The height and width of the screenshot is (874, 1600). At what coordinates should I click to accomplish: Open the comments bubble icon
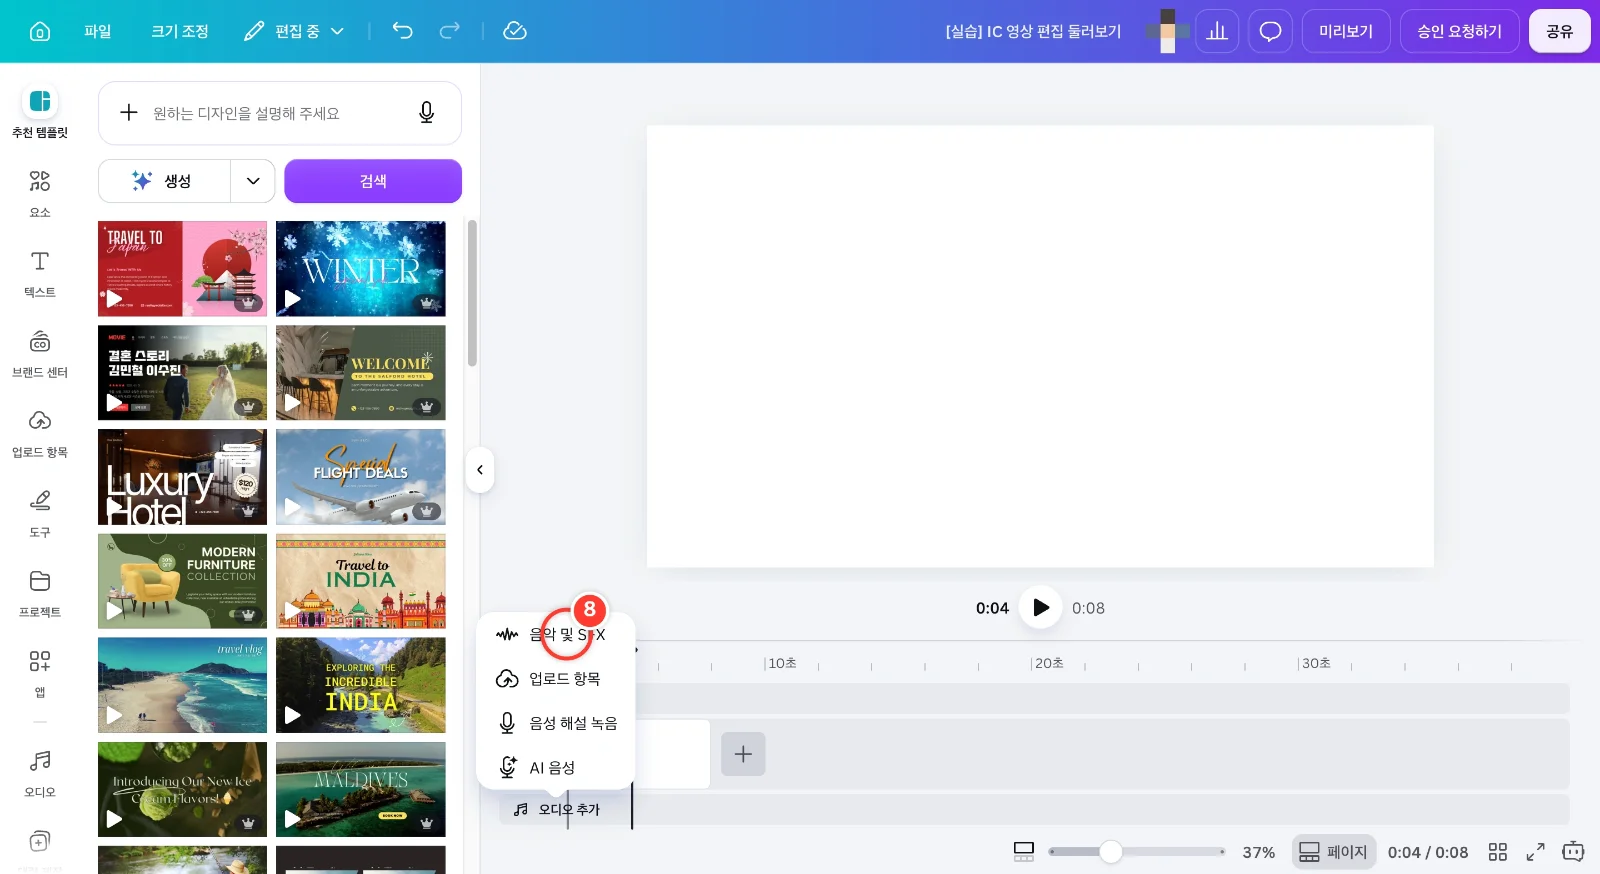pyautogui.click(x=1270, y=31)
